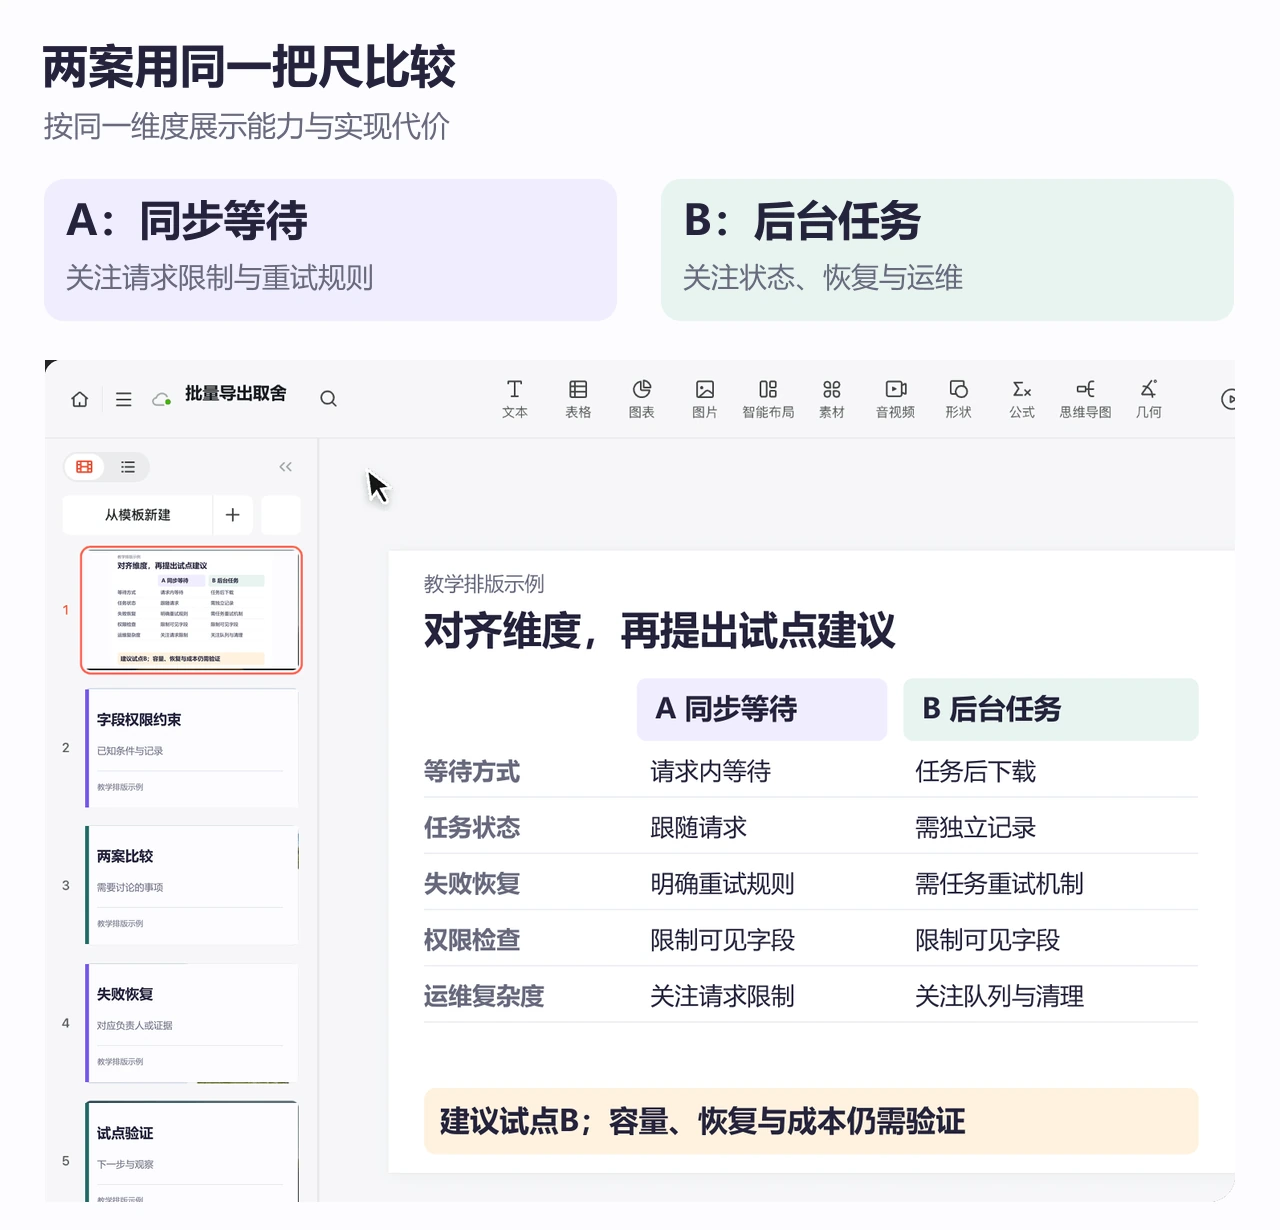Image resolution: width=1280 pixels, height=1230 pixels.
Task: Insert a shape with 形状 tool
Action: [x=959, y=399]
